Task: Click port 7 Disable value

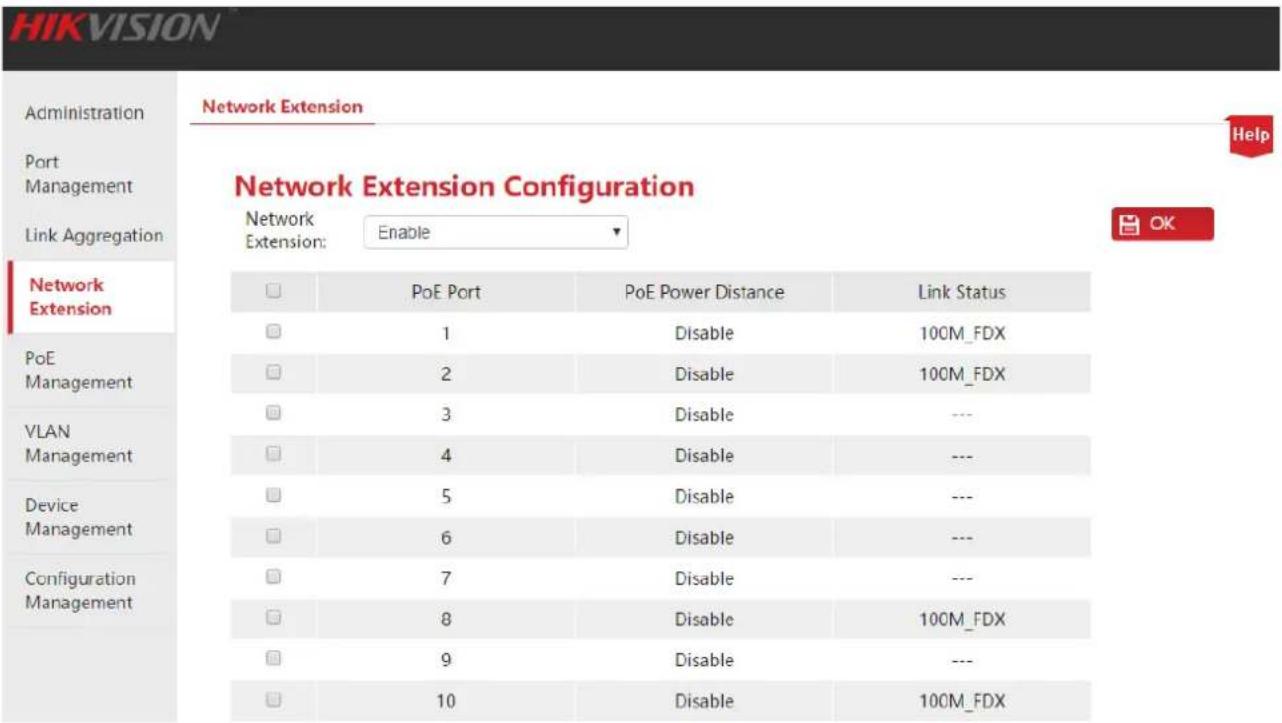Action: point(704,579)
